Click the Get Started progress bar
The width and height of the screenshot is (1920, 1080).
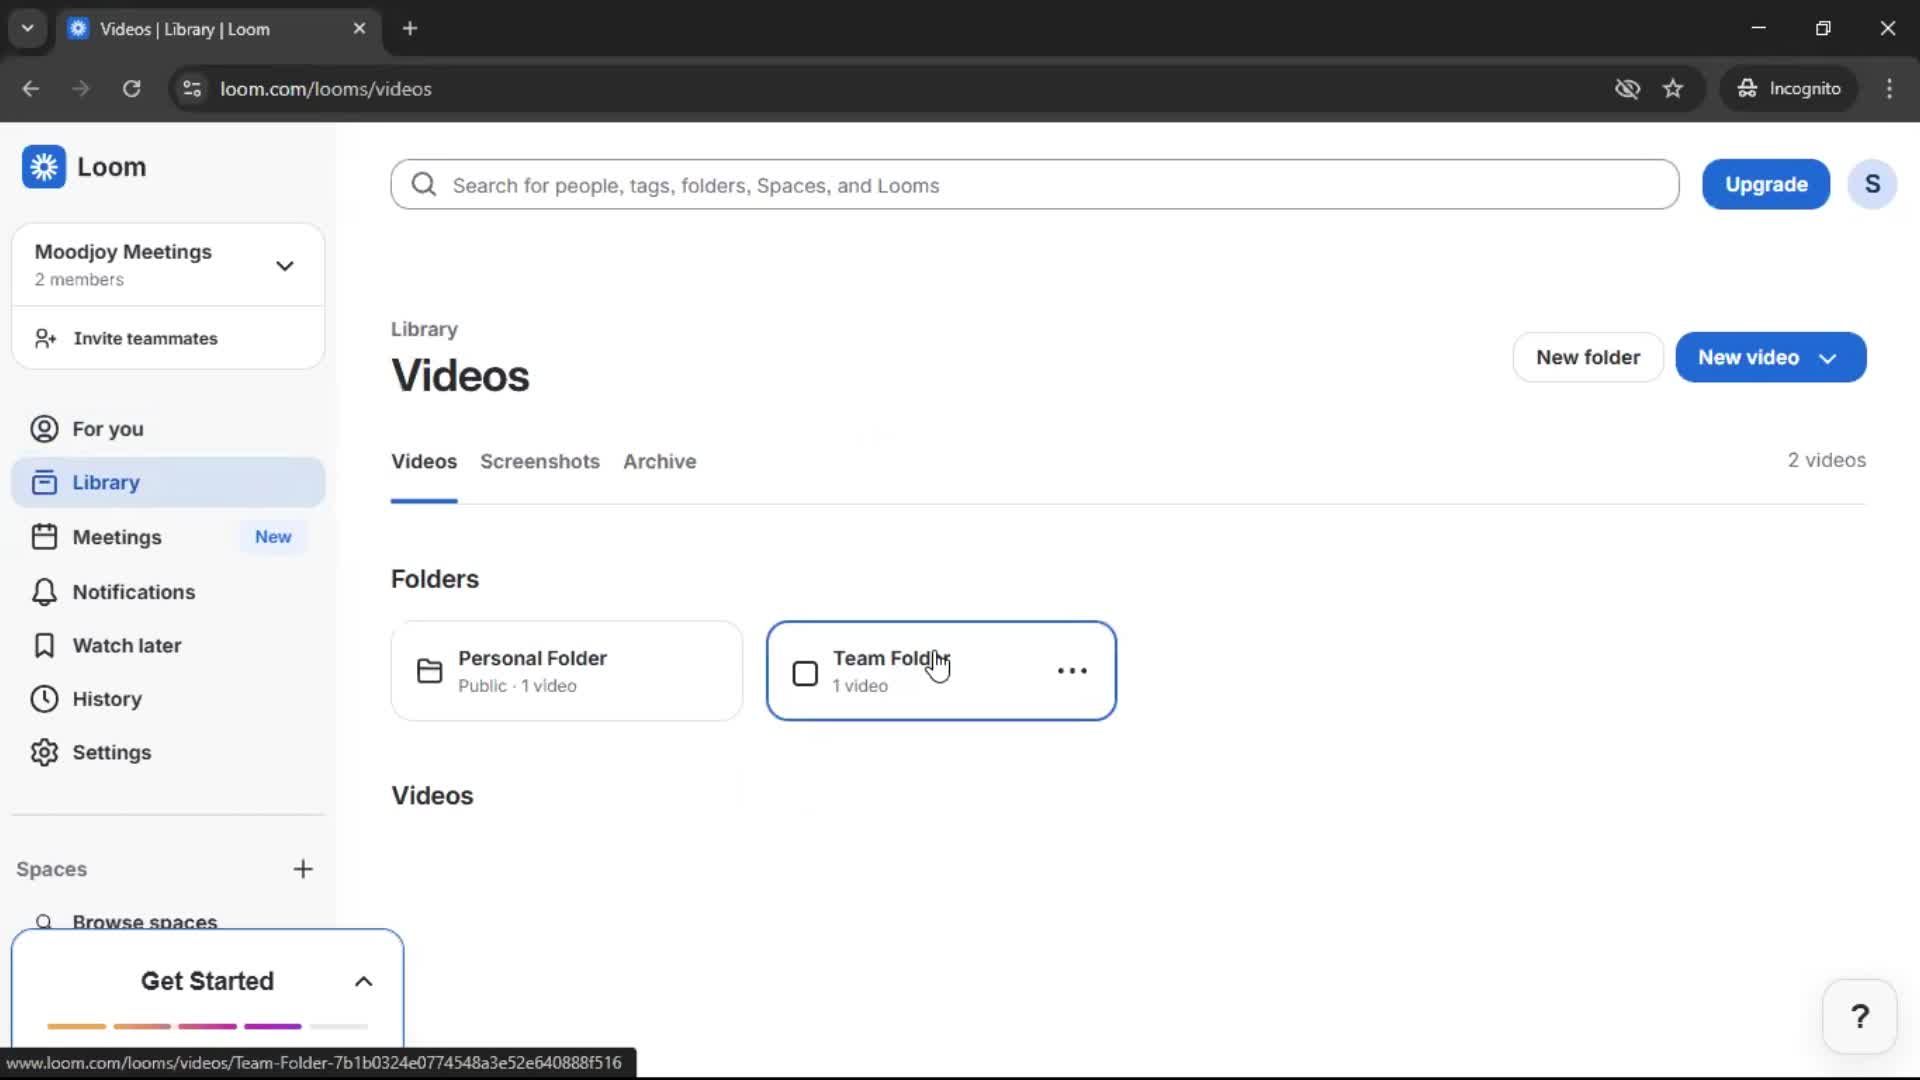pyautogui.click(x=207, y=1026)
